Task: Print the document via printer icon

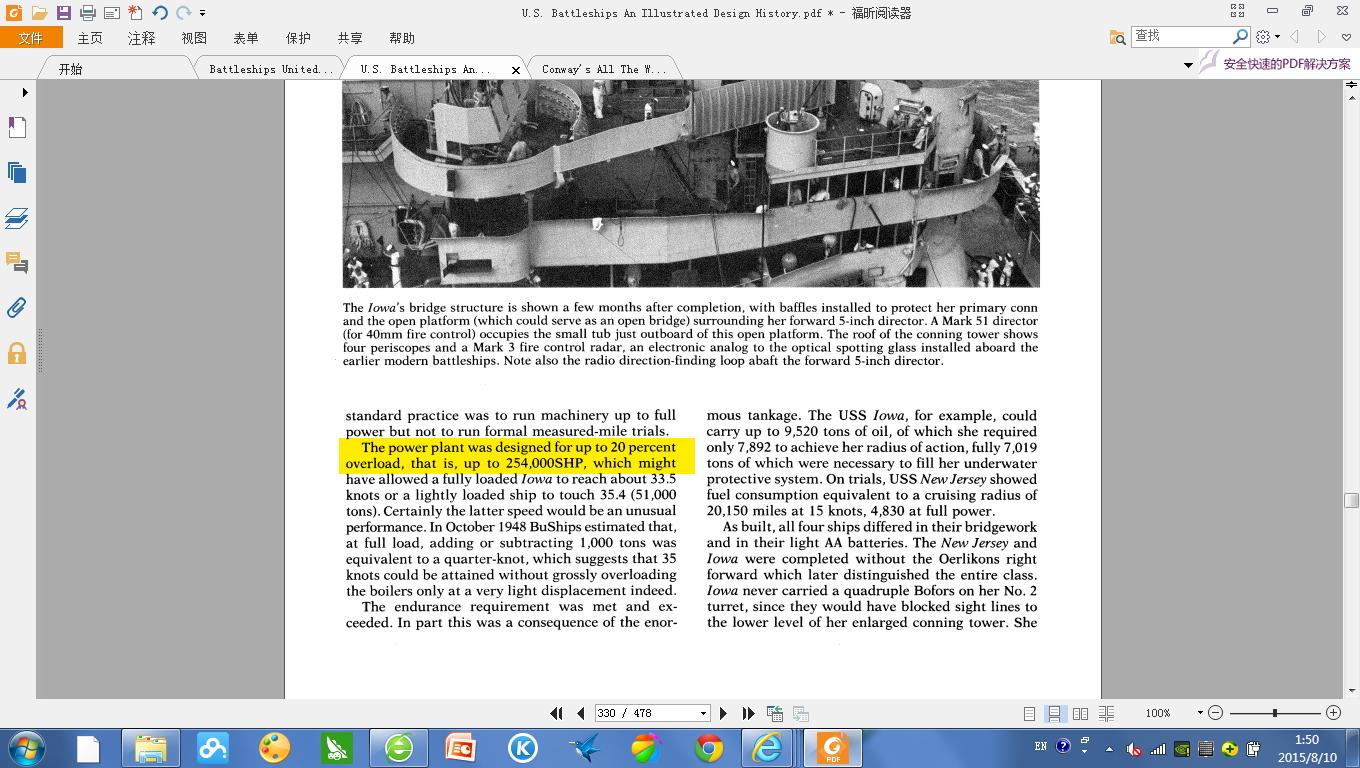Action: [x=88, y=13]
